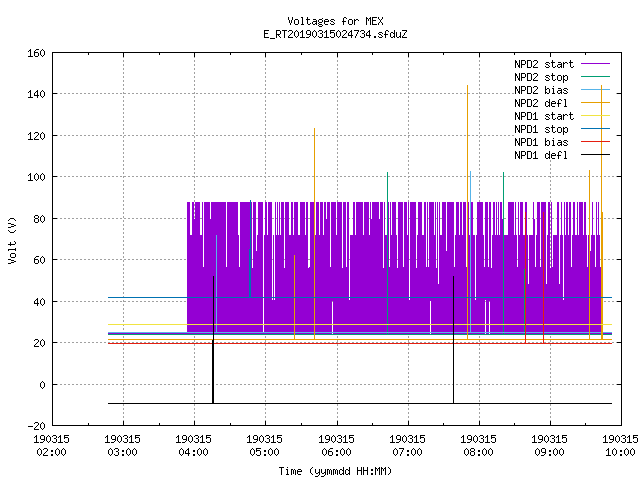This screenshot has height=480, width=640.
Task: Click the NPD1 bias red legend line
Action: point(595,142)
